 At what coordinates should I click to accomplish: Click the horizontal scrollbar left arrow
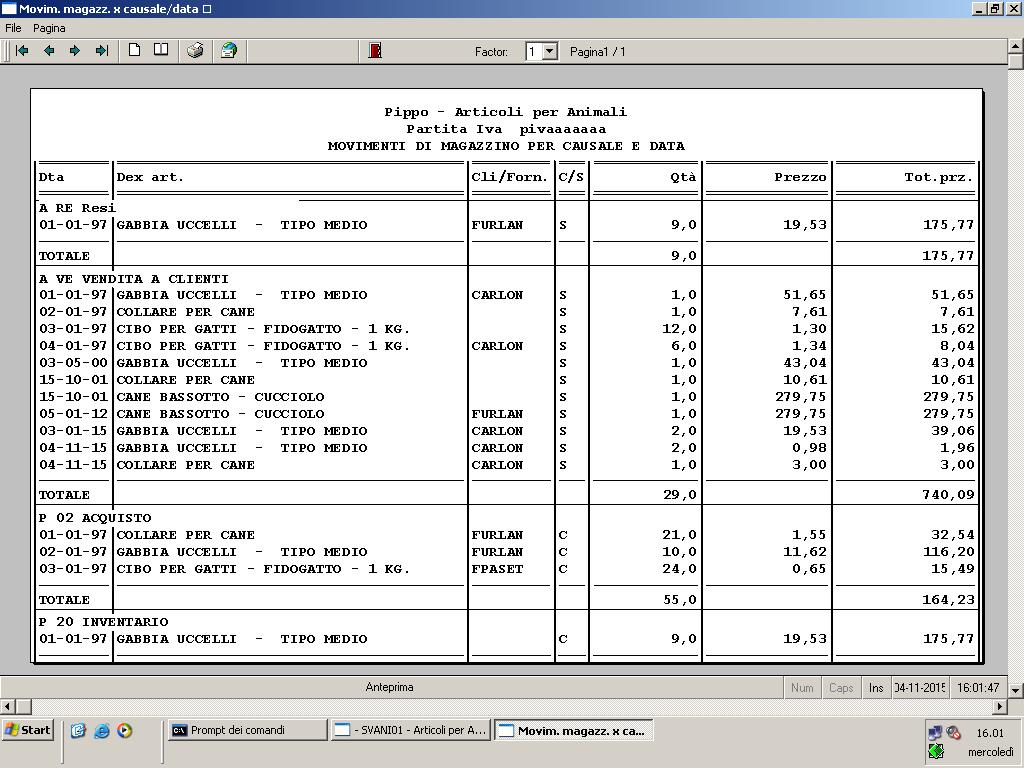pos(8,706)
